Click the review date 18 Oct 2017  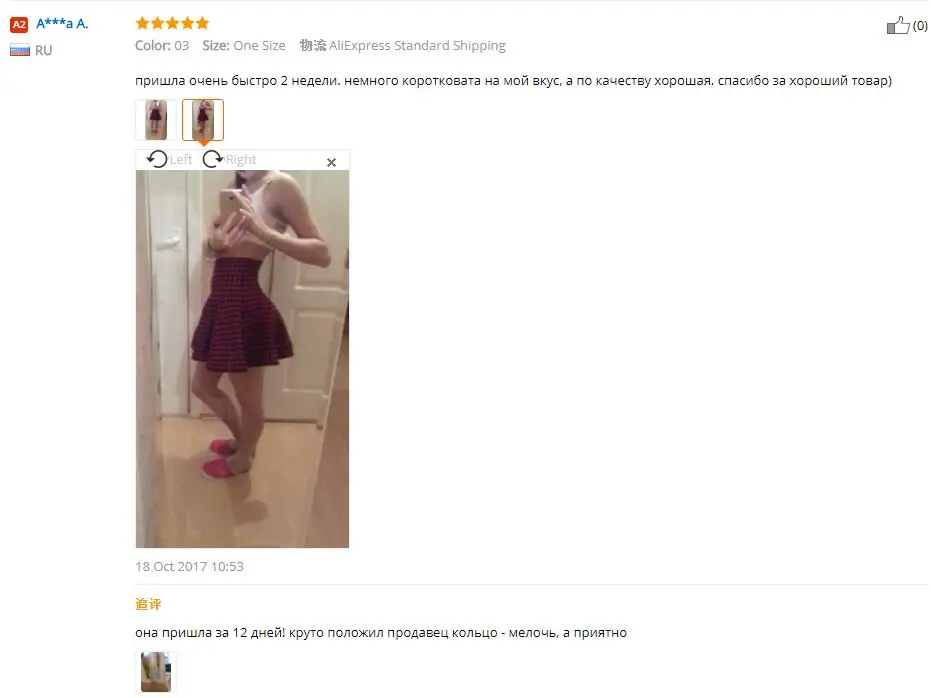click(189, 567)
